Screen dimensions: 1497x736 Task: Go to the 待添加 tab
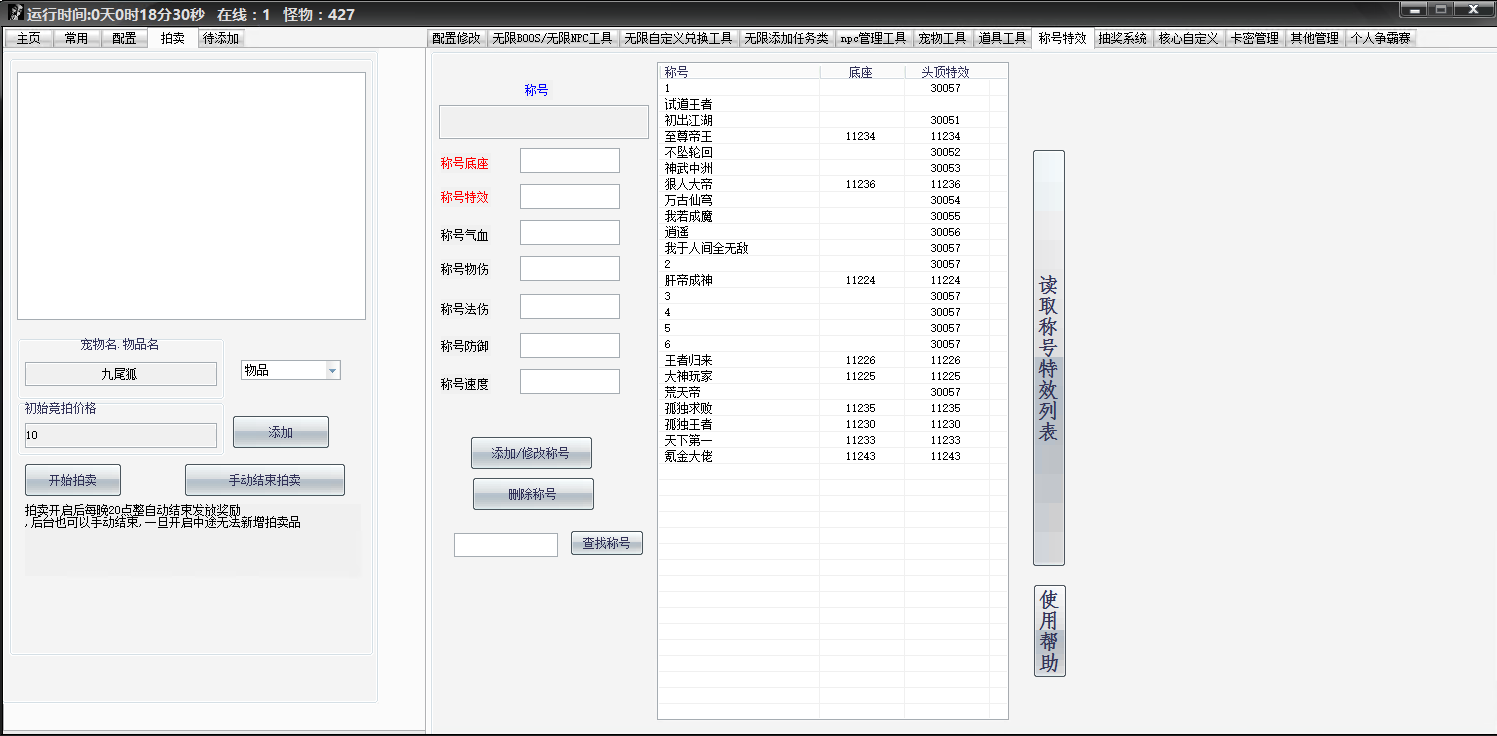pyautogui.click(x=221, y=38)
